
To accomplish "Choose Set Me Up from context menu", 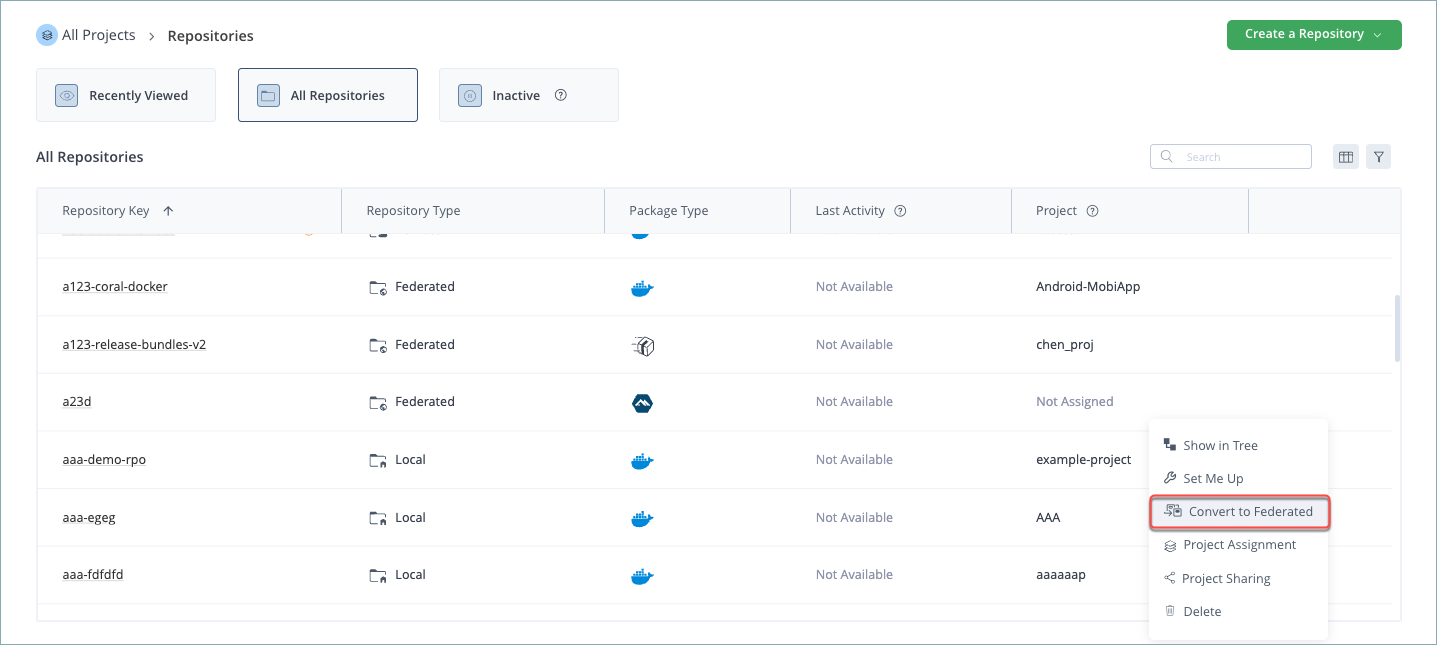I will 1238,479.
